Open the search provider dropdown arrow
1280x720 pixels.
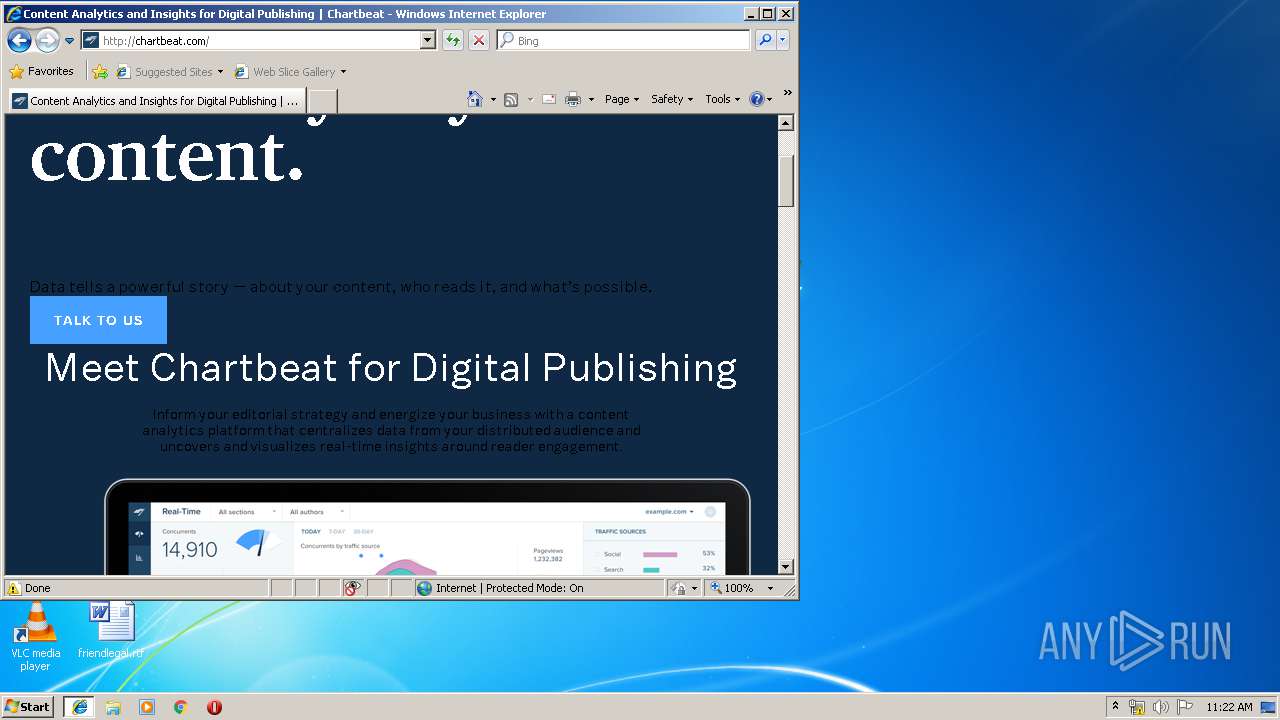pos(783,40)
